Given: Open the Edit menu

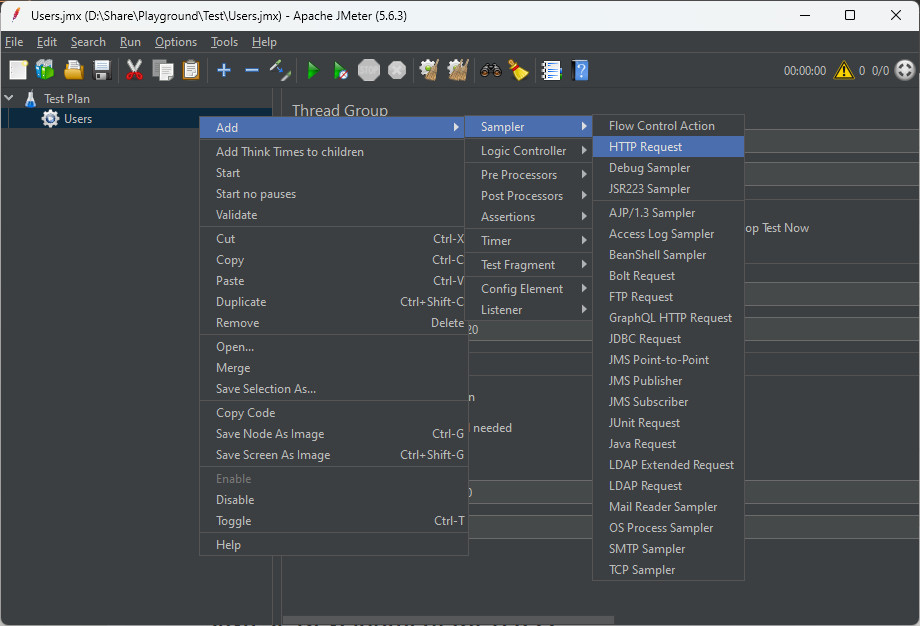Looking at the screenshot, I should tap(47, 42).
